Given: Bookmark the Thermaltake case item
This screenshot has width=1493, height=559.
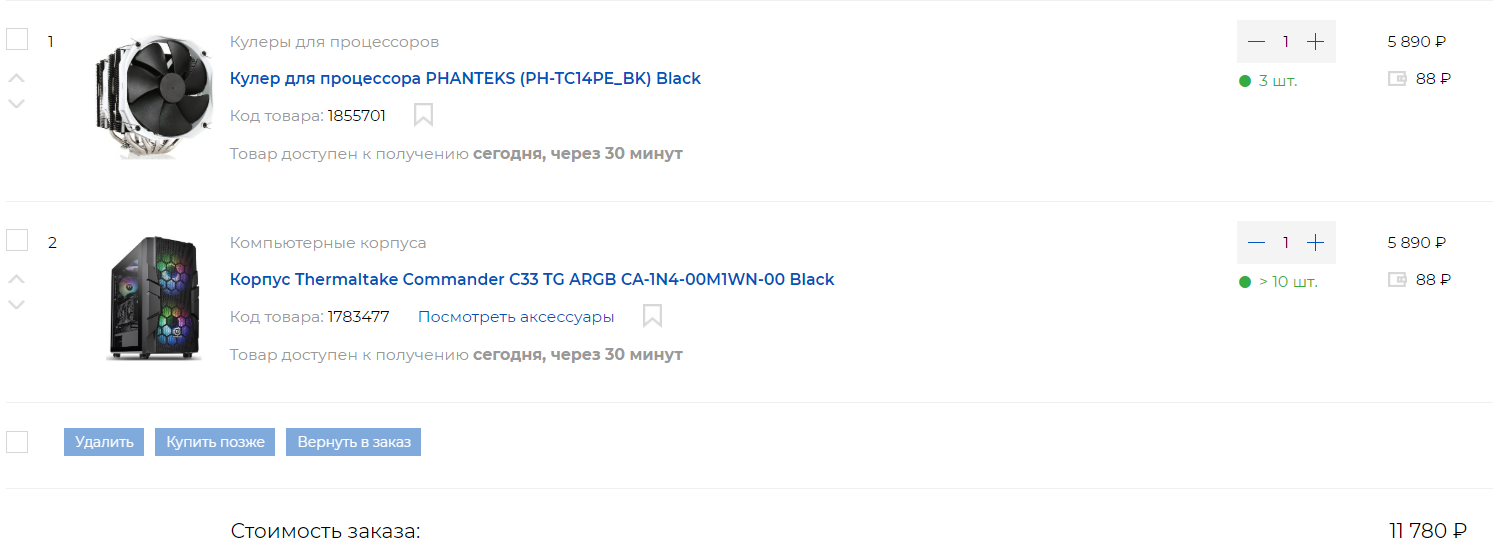Looking at the screenshot, I should pos(652,316).
